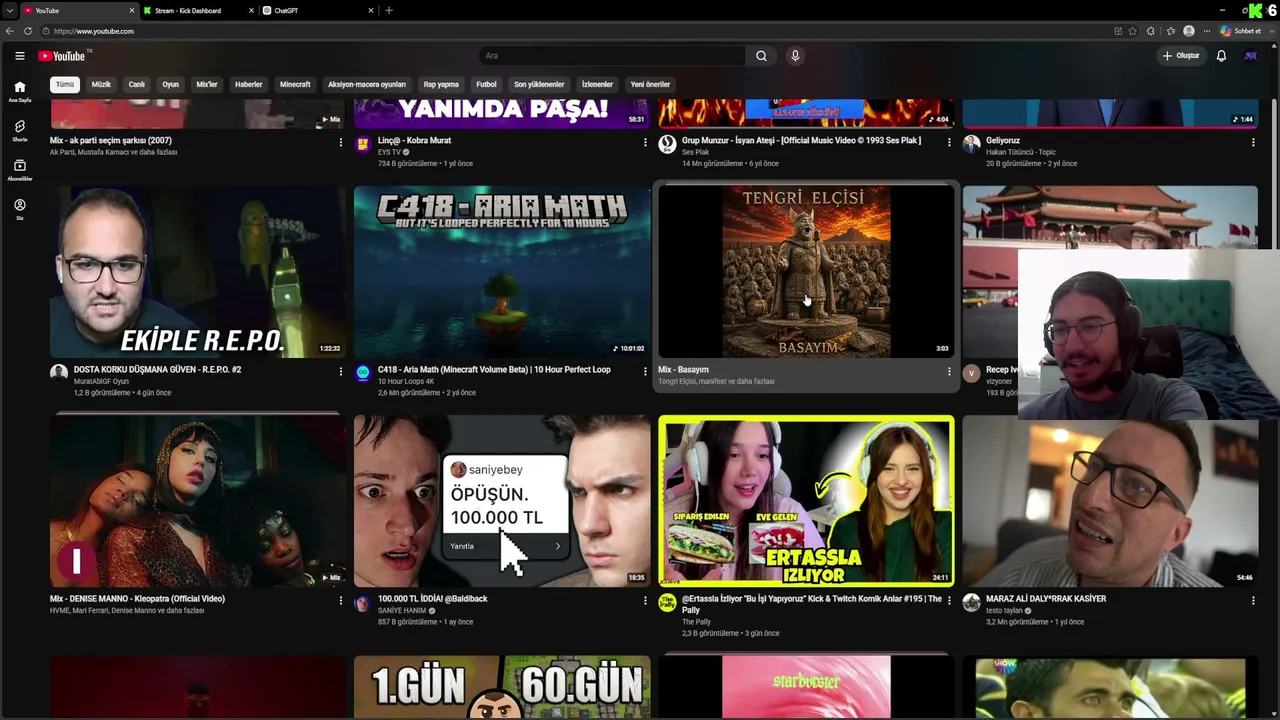Select the İzlenenler filter chip
Viewport: 1280px width, 720px height.
coord(597,85)
